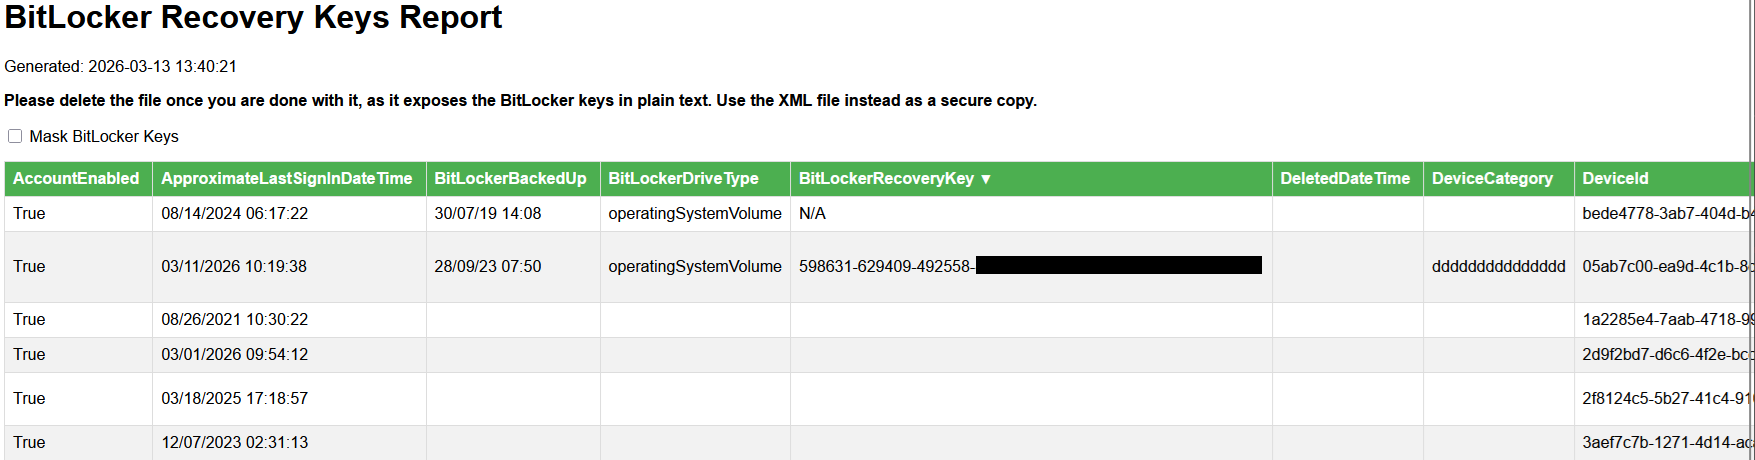This screenshot has width=1755, height=460.
Task: Sort by the AccountEnabled column header
Action: point(76,179)
